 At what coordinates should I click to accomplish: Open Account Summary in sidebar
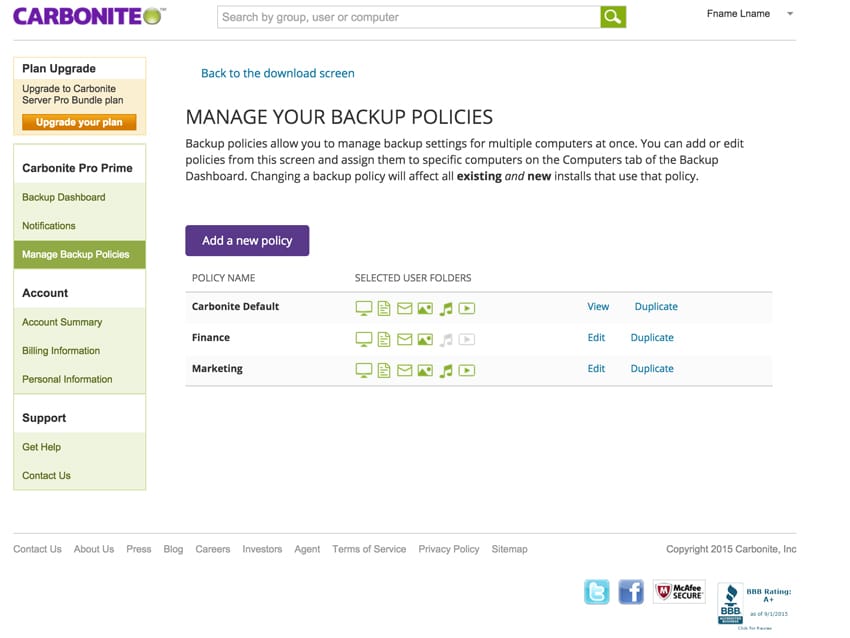pyautogui.click(x=62, y=322)
